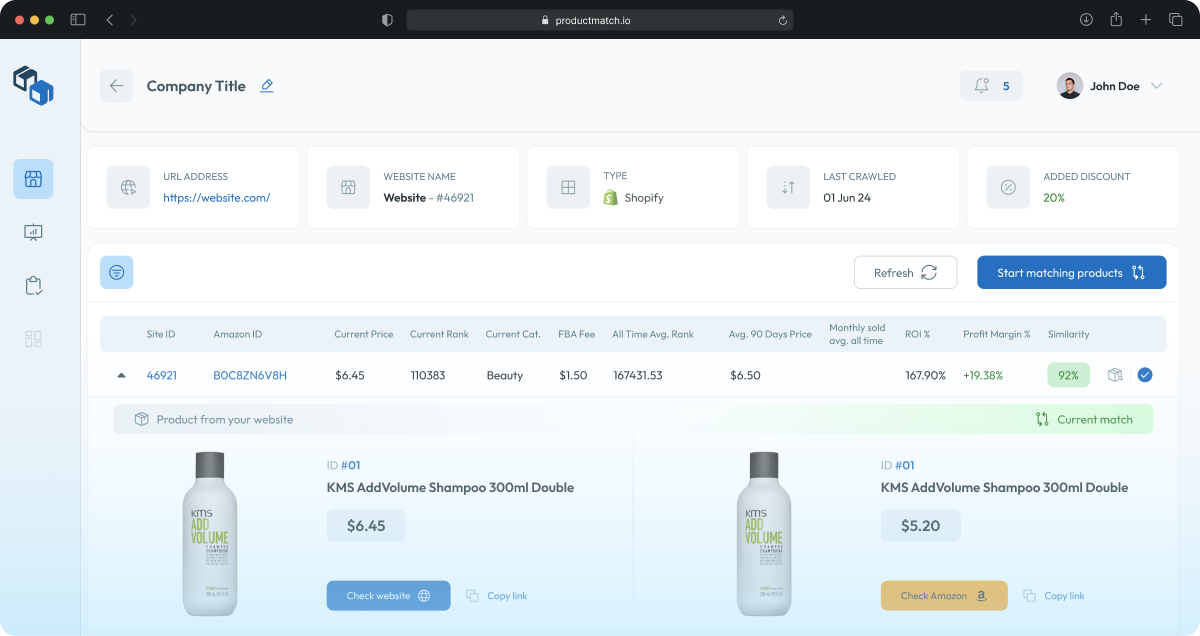
Task: Click the package box icon in row 46921
Action: pos(1115,375)
